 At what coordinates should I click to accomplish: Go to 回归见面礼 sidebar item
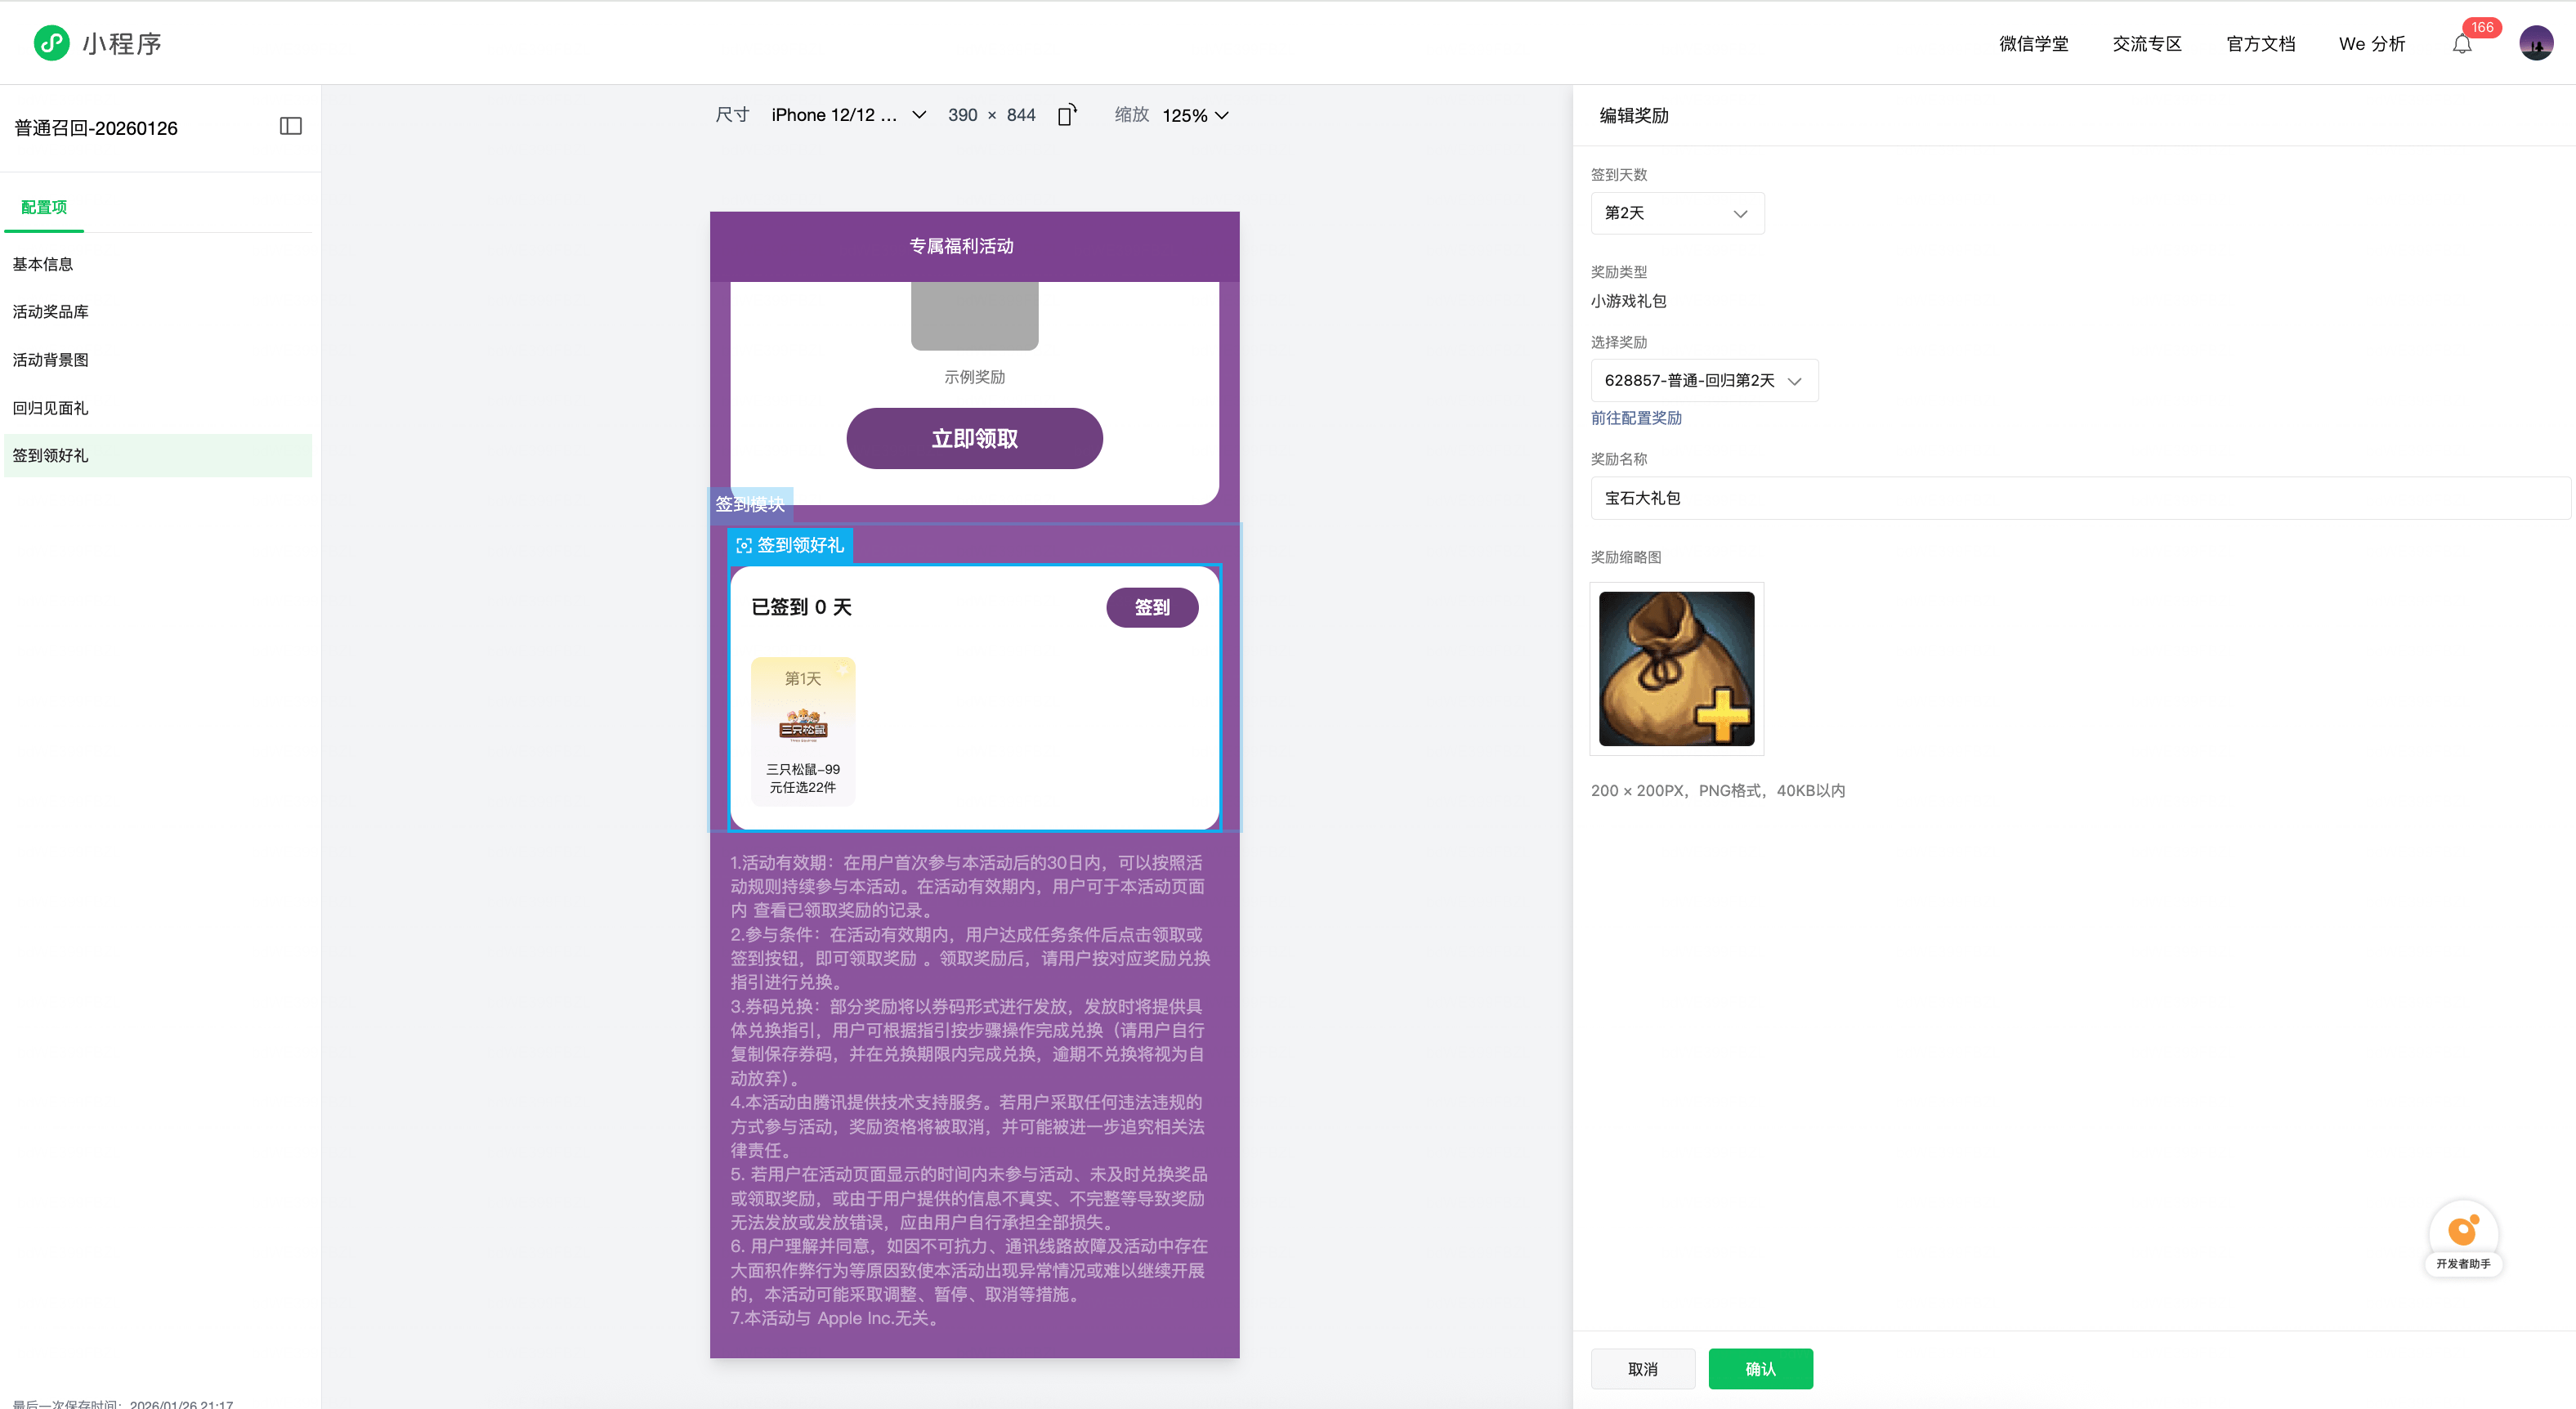click(50, 408)
